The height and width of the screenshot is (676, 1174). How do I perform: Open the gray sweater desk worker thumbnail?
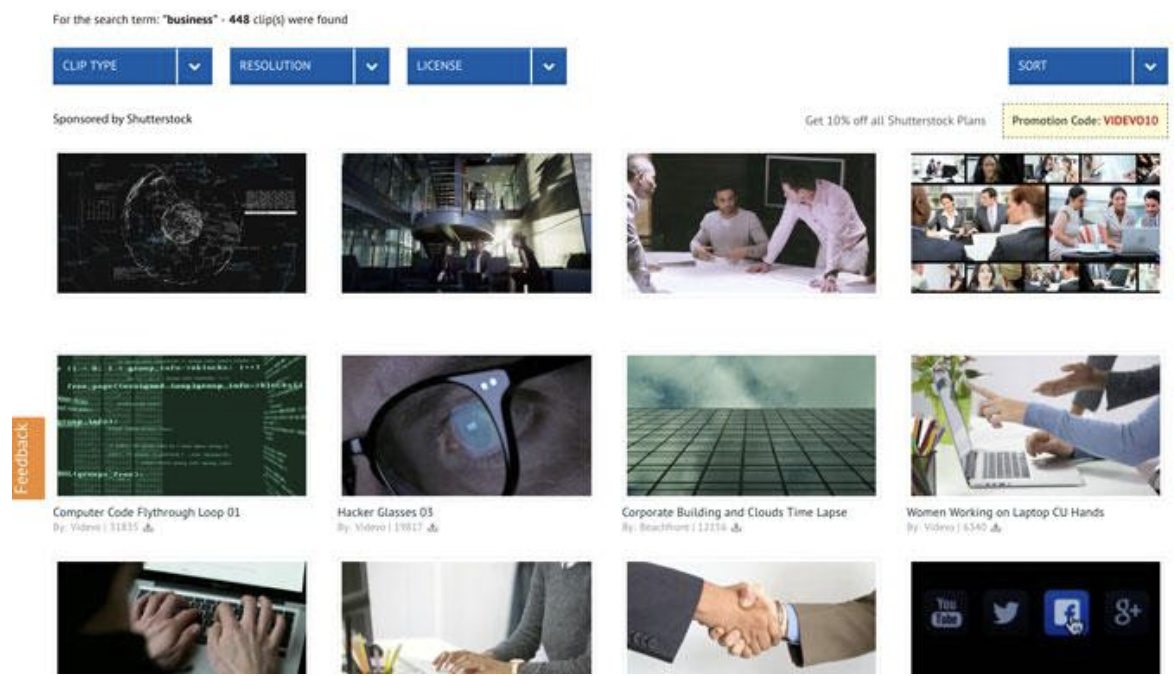(x=466, y=618)
